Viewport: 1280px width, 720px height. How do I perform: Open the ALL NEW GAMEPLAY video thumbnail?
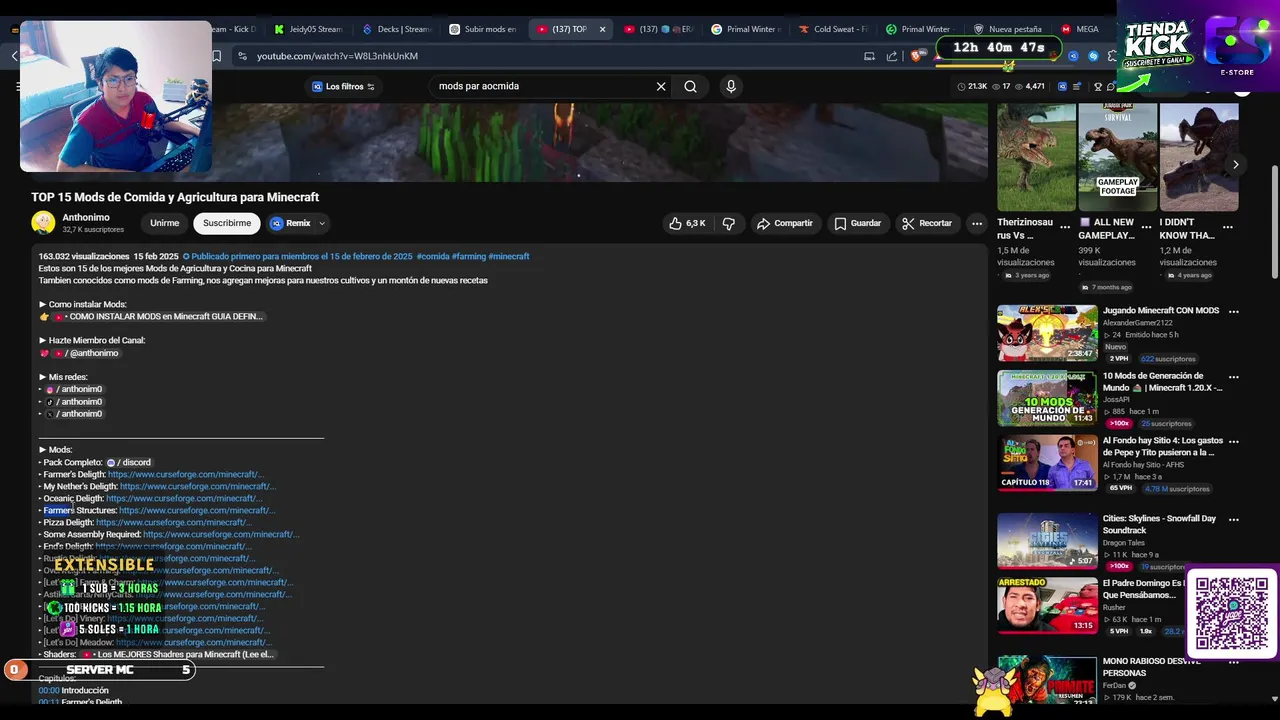1117,157
